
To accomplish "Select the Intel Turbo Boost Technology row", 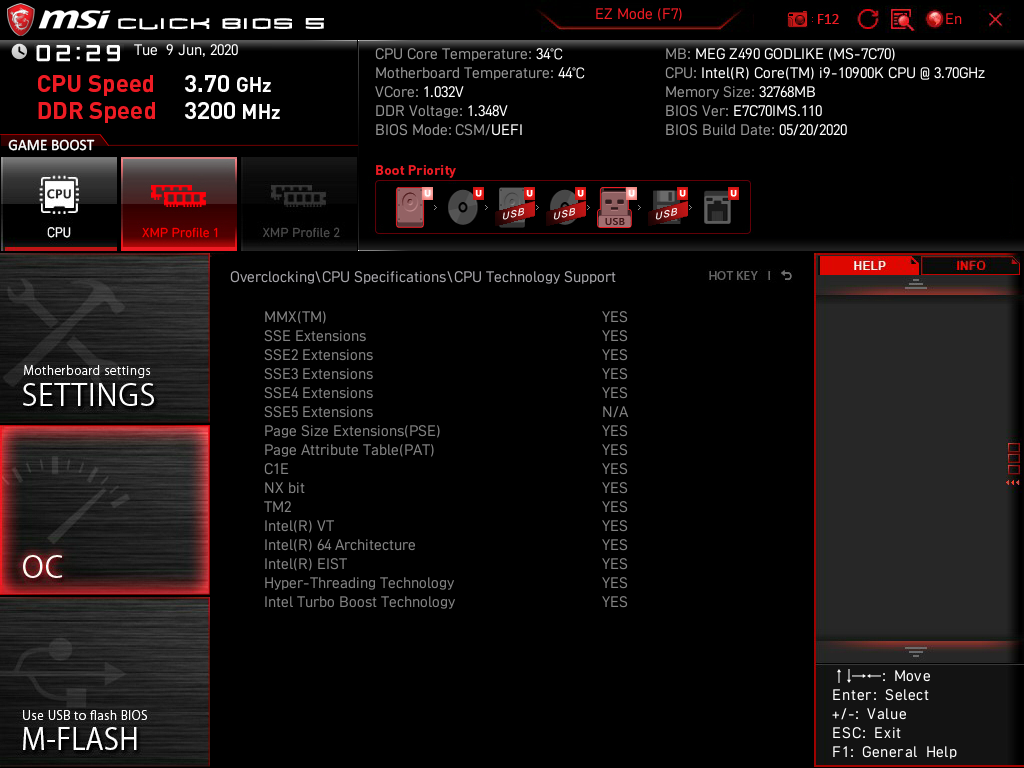I will coord(445,601).
